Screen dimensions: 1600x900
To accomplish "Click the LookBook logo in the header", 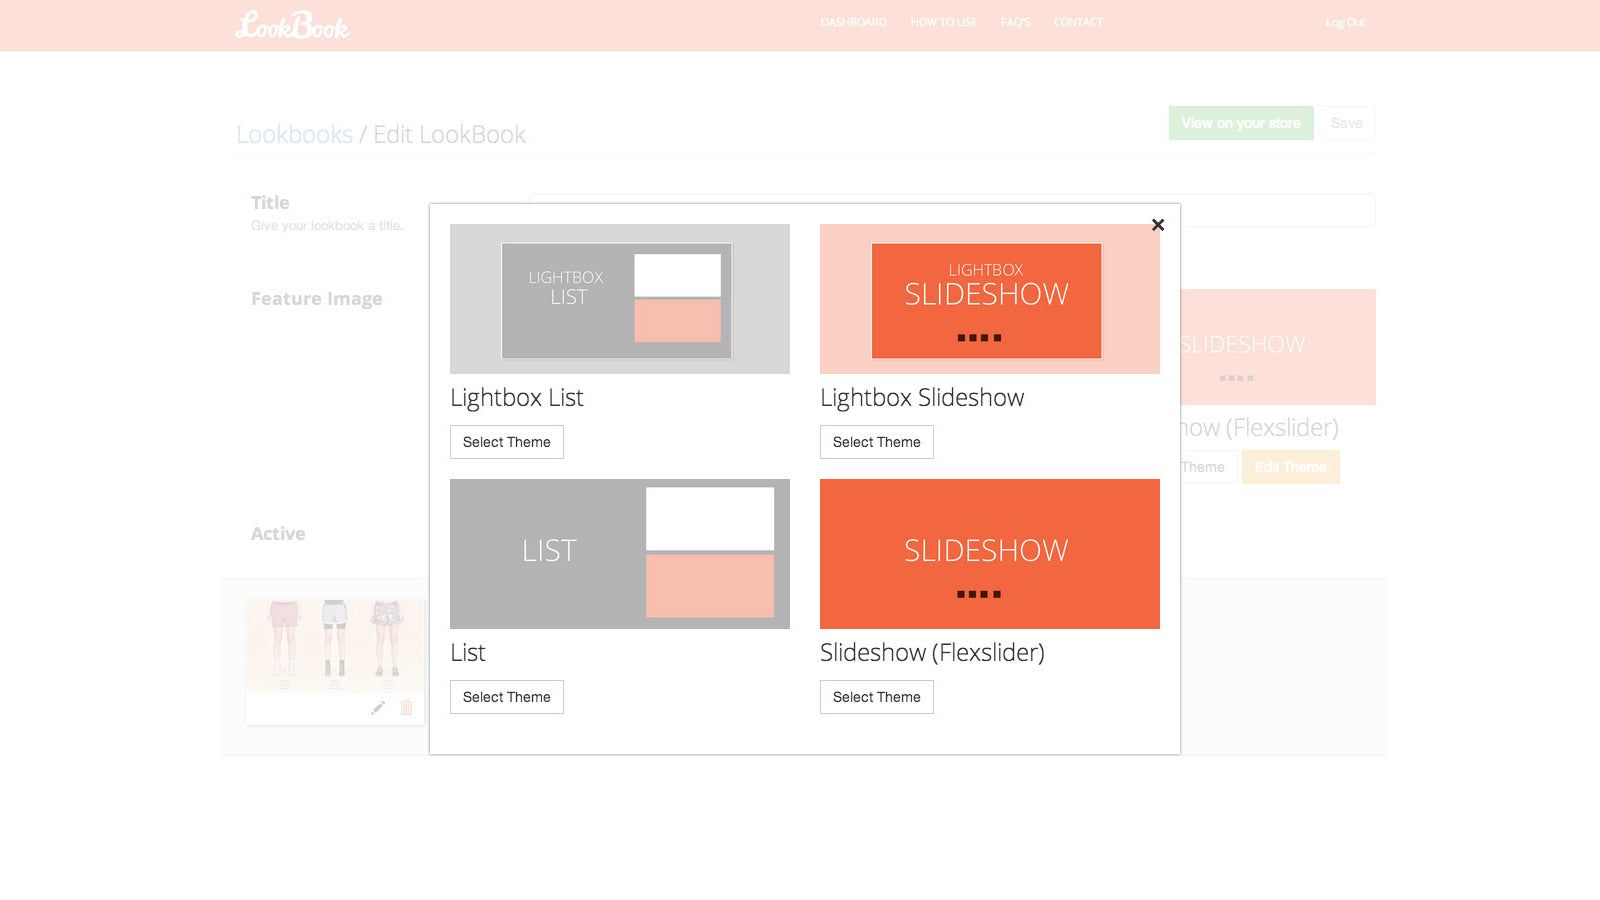I will (293, 25).
